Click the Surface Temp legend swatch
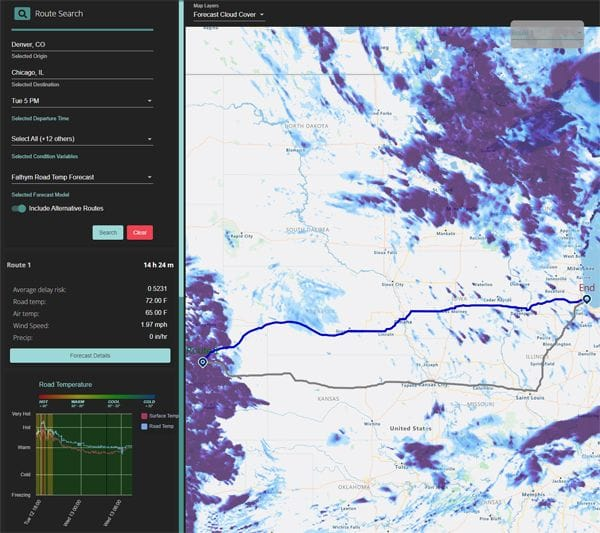The image size is (600, 533). [x=144, y=415]
